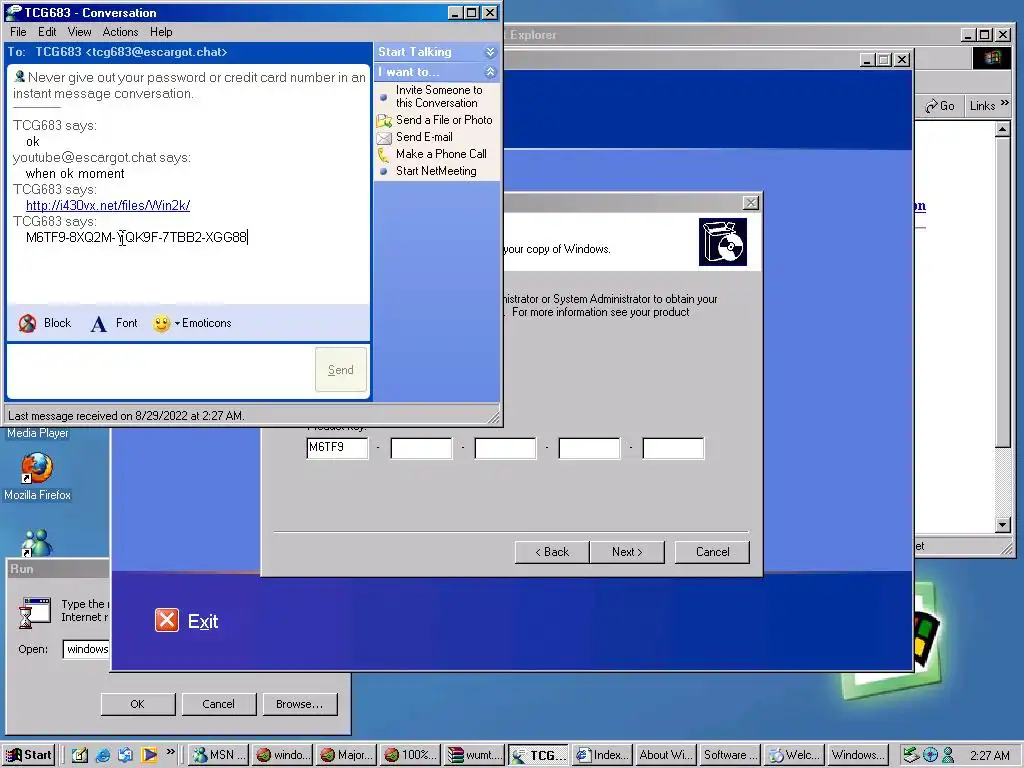Click Invite Someone to this Conversation
1024x768 pixels.
pos(439,97)
